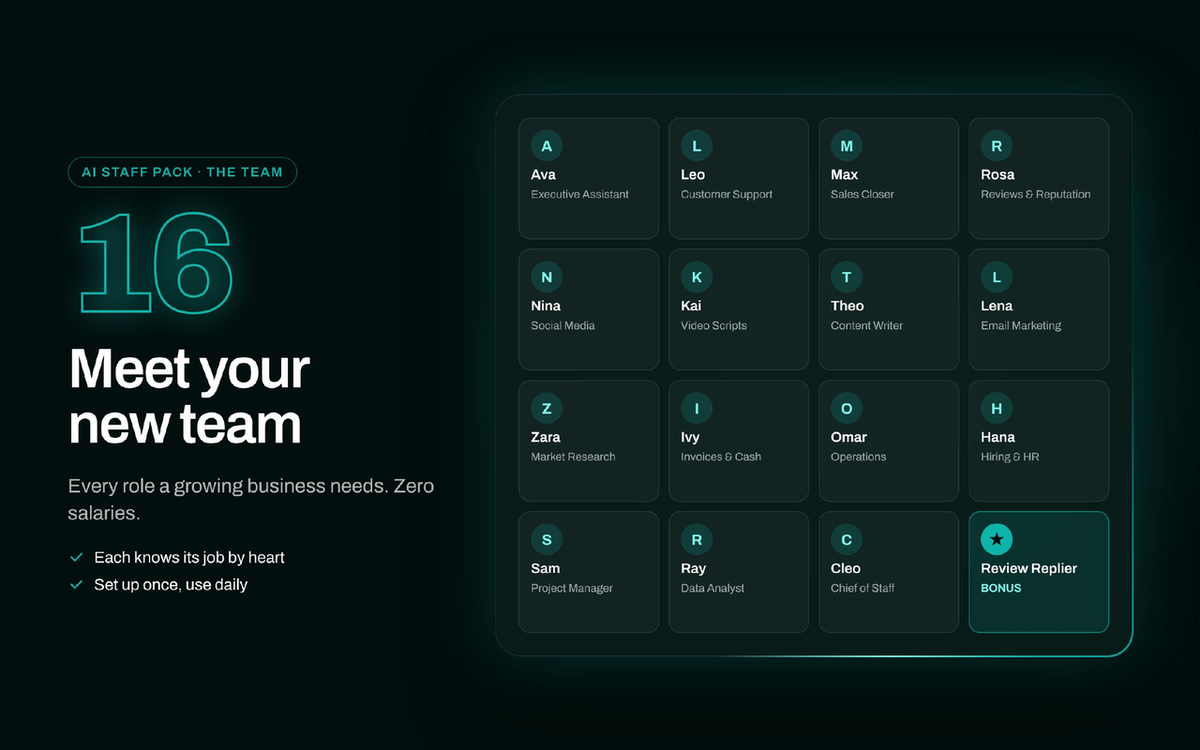Click the "Hiring & HR" role text
The height and width of the screenshot is (750, 1200).
[x=1010, y=457]
